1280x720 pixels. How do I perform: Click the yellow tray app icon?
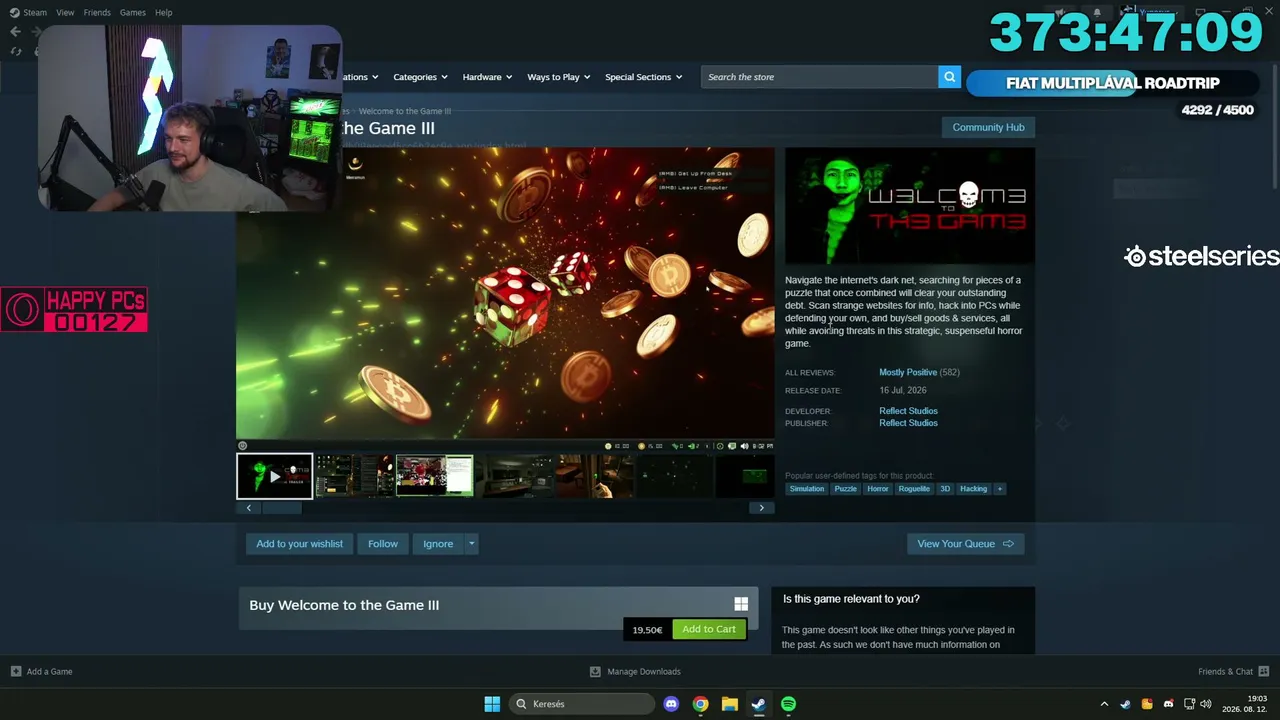[1147, 704]
